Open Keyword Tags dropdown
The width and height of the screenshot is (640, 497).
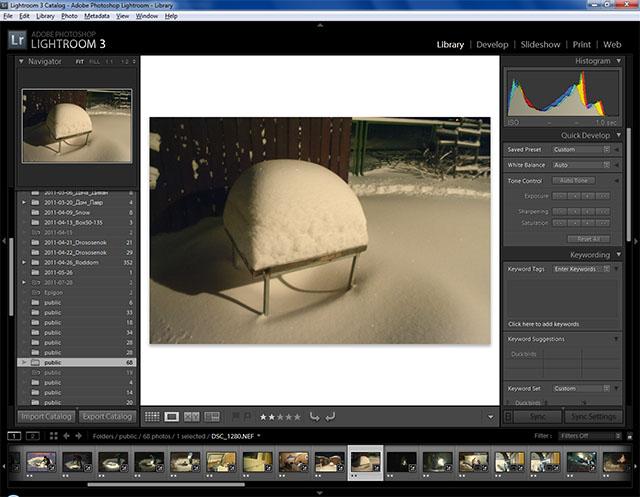(x=581, y=269)
